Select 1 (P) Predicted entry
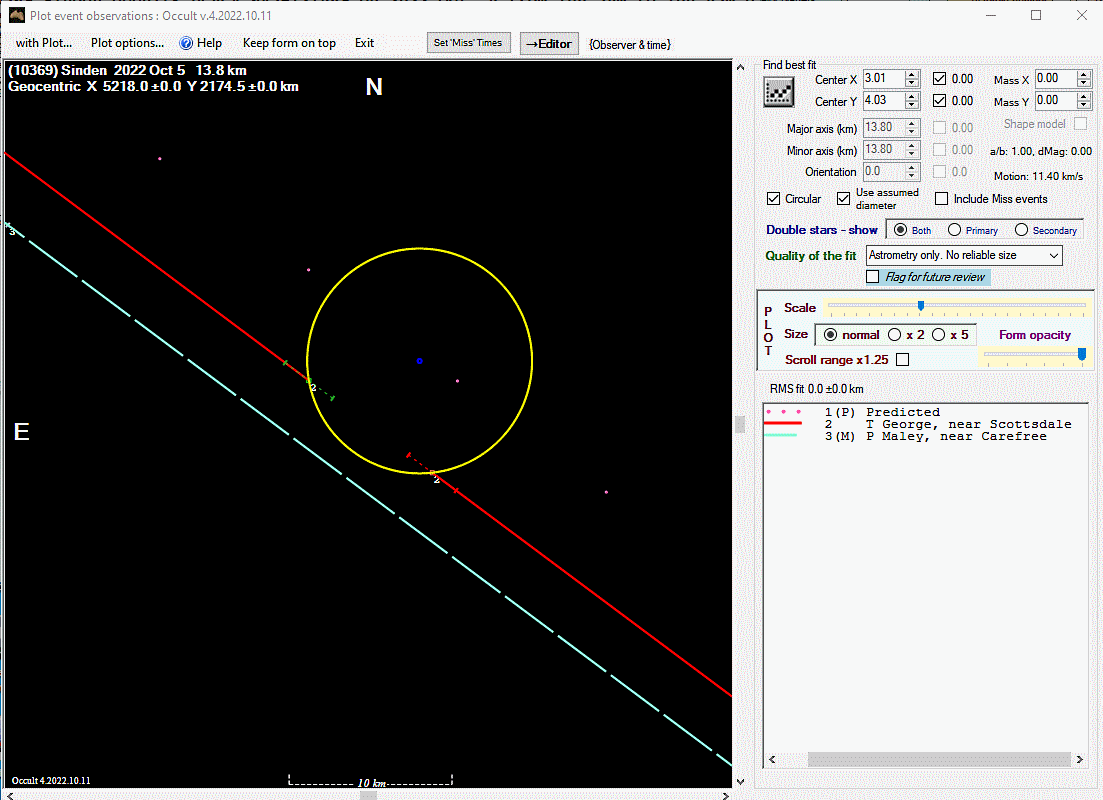 pos(853,412)
